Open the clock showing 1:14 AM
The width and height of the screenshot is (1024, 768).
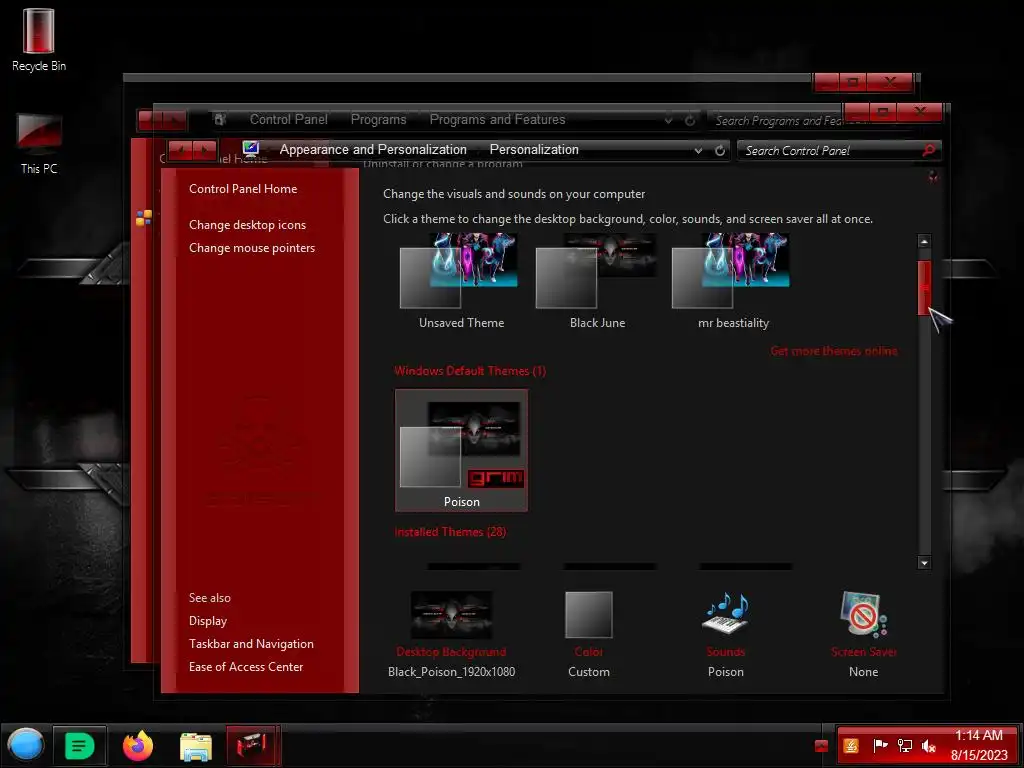[x=978, y=745]
